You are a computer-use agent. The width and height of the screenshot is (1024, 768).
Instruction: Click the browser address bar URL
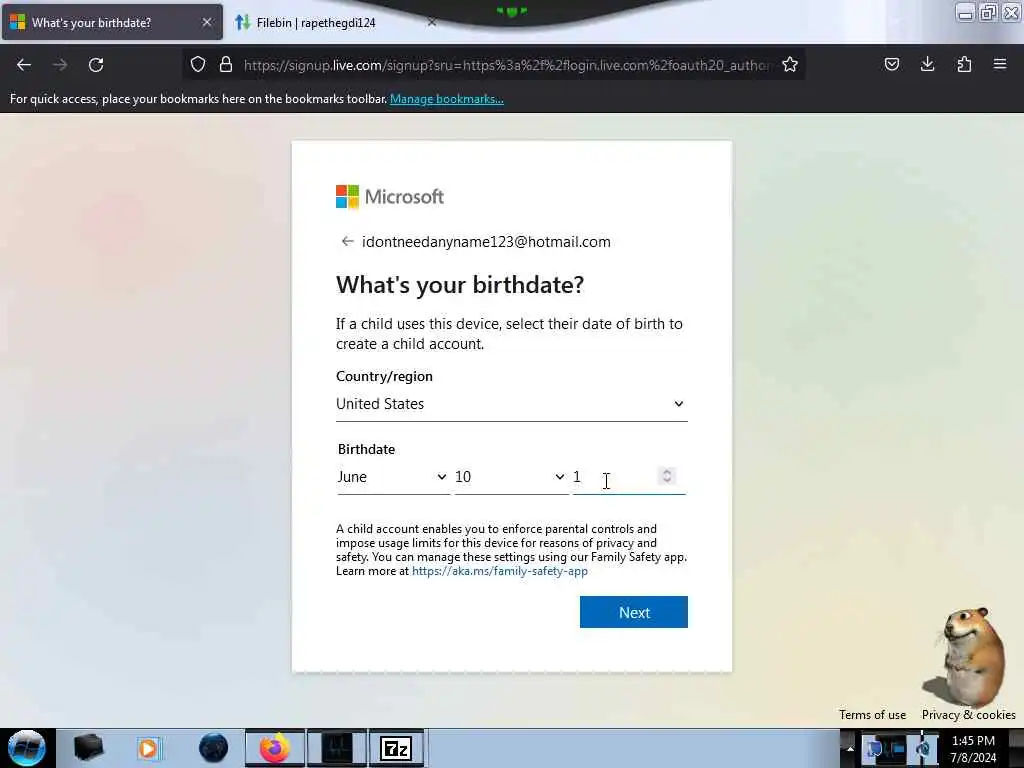pyautogui.click(x=508, y=65)
